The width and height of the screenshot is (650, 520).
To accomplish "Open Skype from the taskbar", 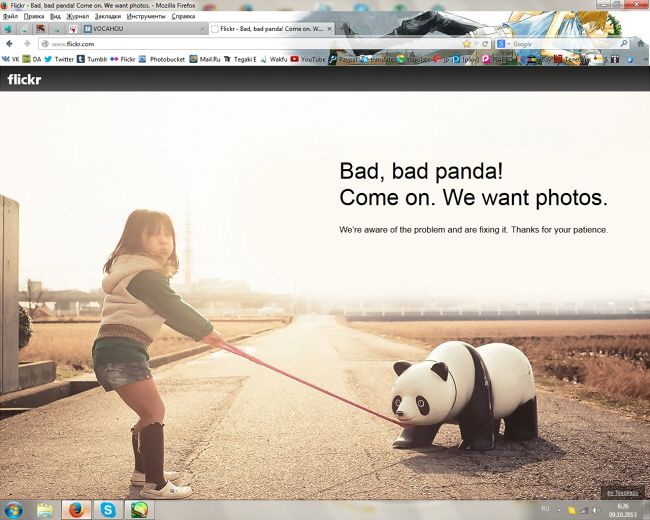I will coord(108,510).
